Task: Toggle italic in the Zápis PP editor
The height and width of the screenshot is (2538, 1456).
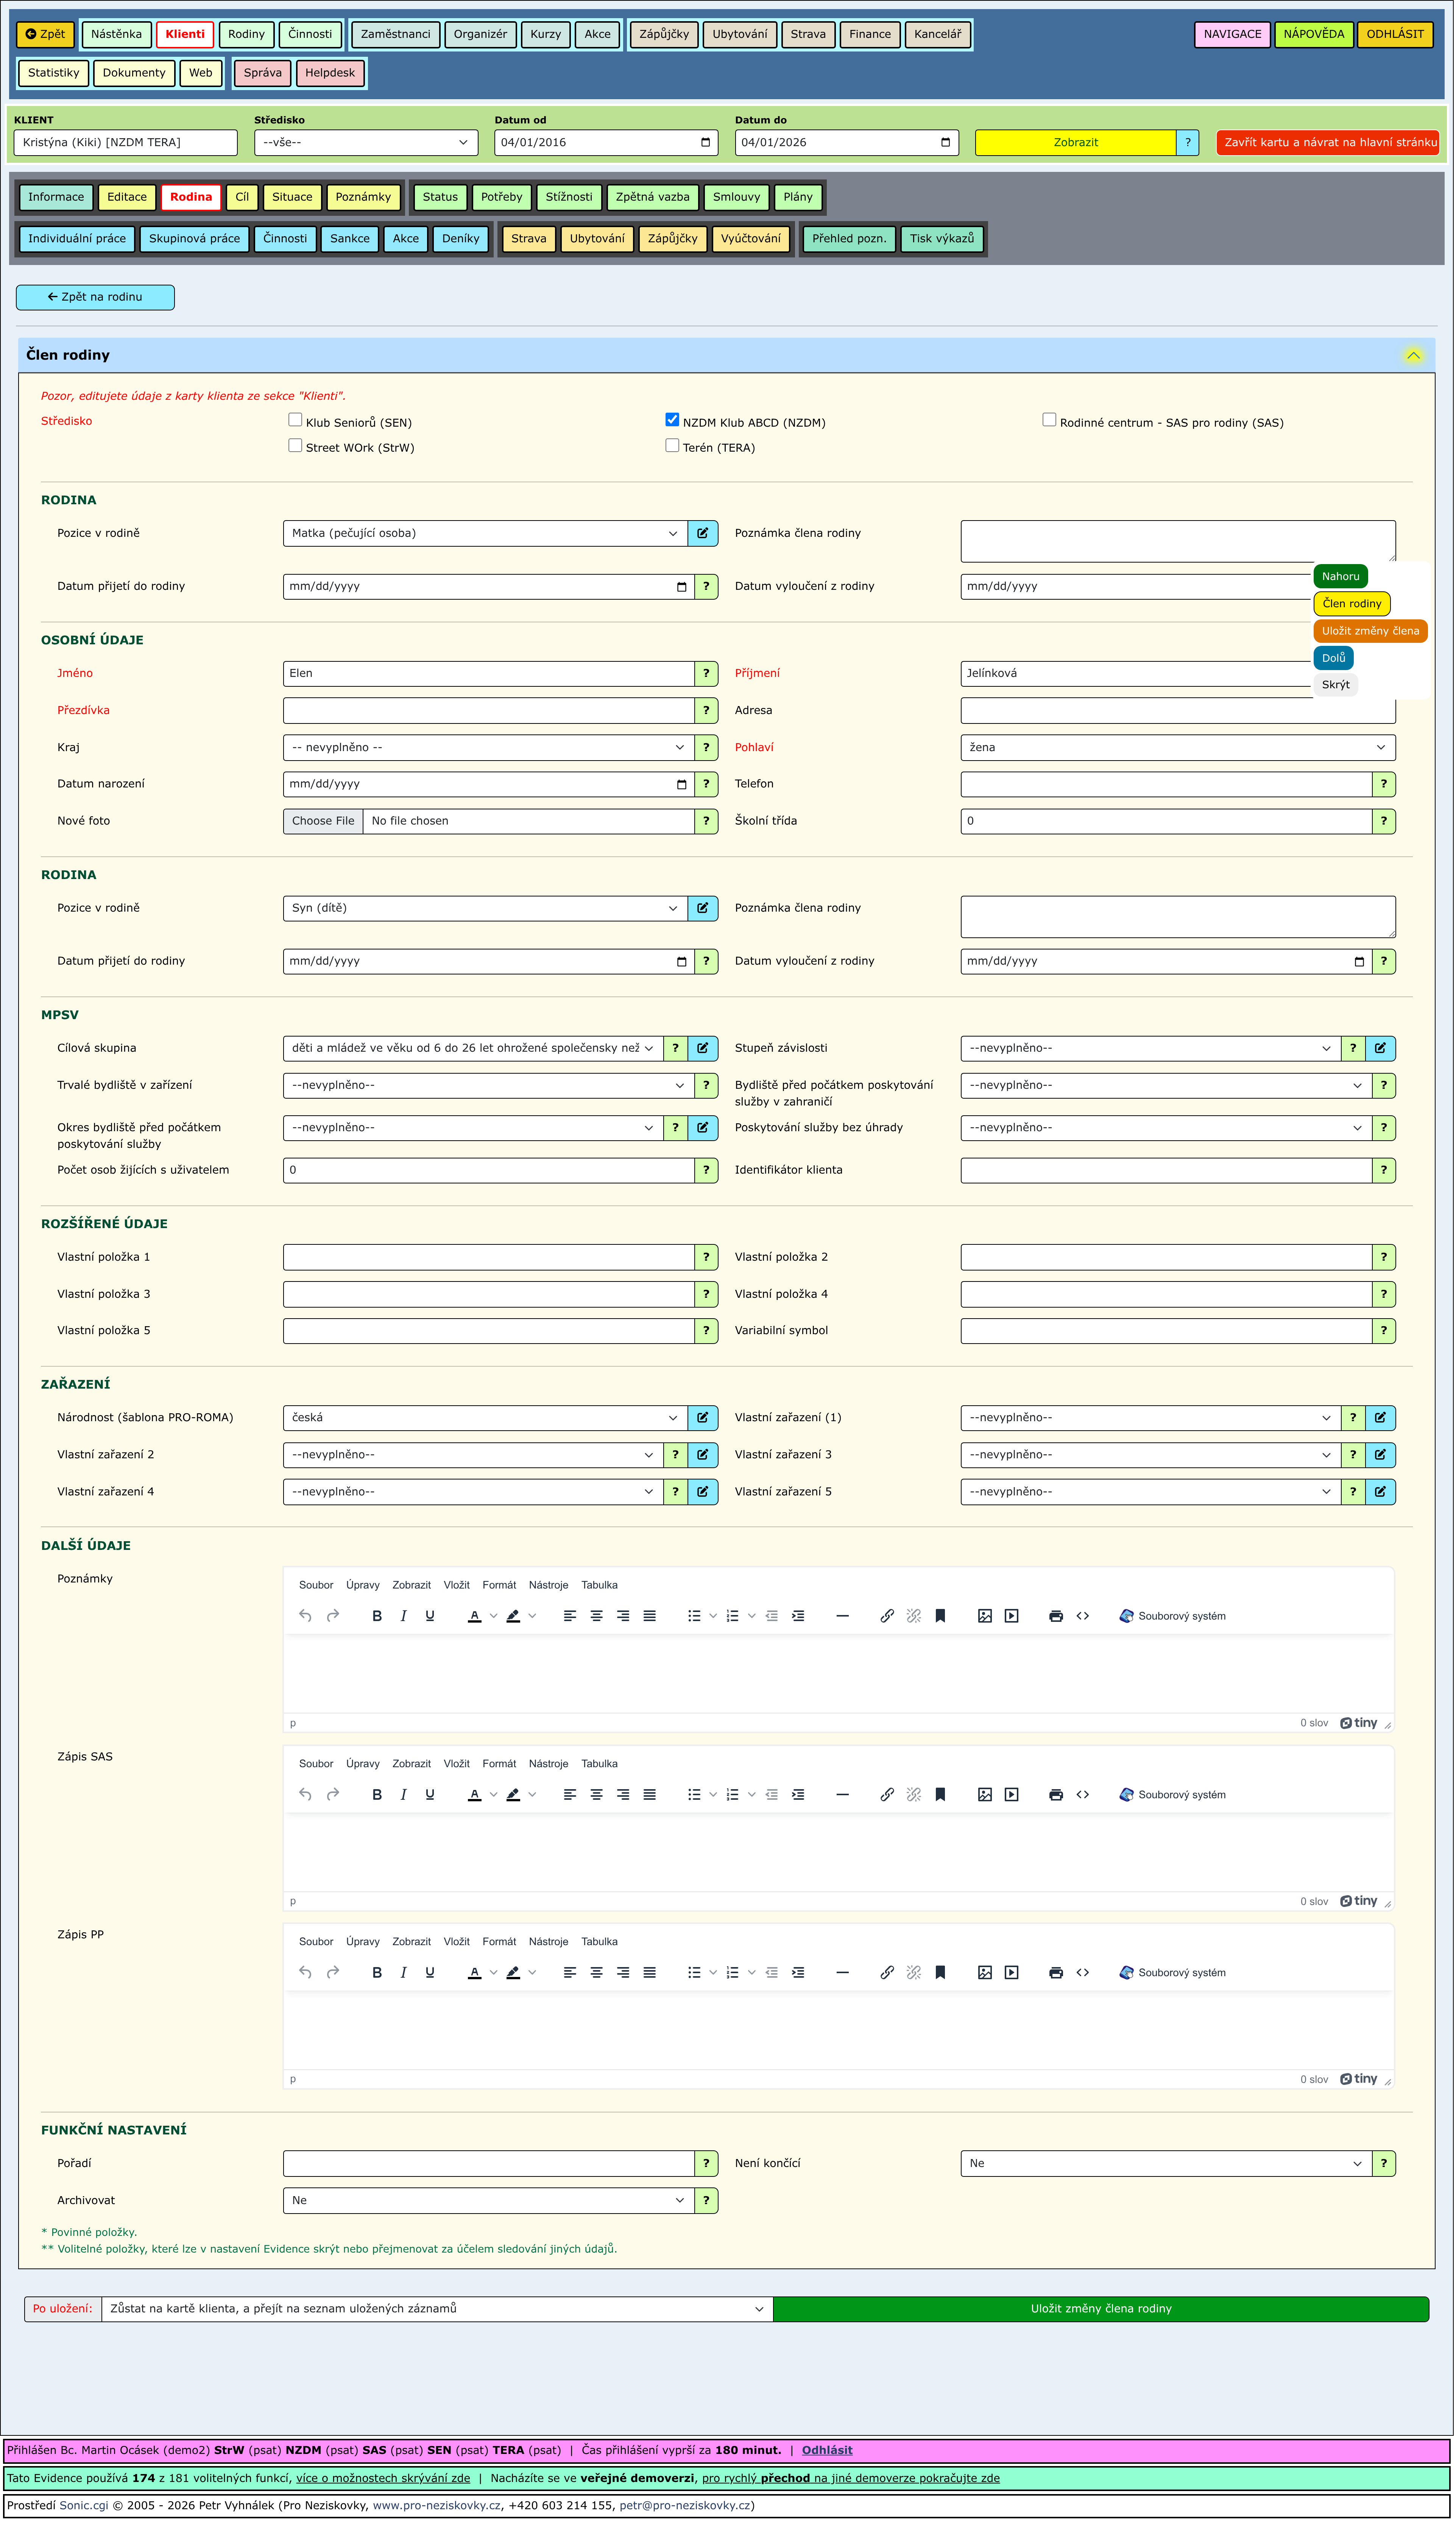Action: (x=403, y=1974)
